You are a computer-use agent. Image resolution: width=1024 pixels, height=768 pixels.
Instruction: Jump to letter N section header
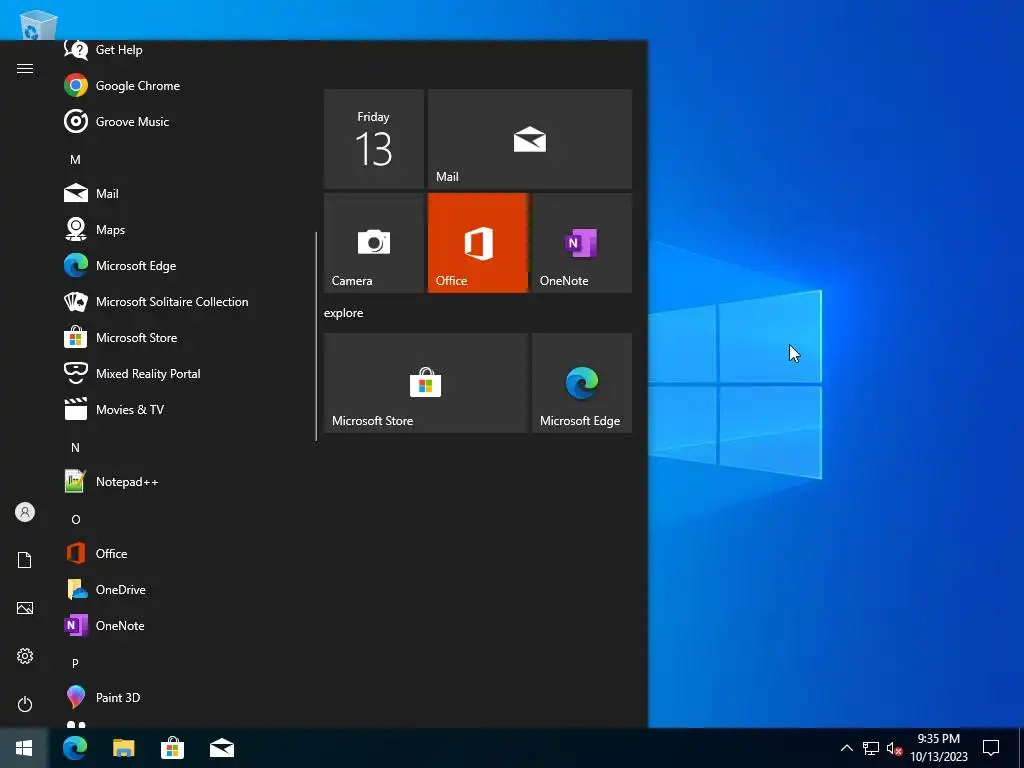tap(75, 447)
